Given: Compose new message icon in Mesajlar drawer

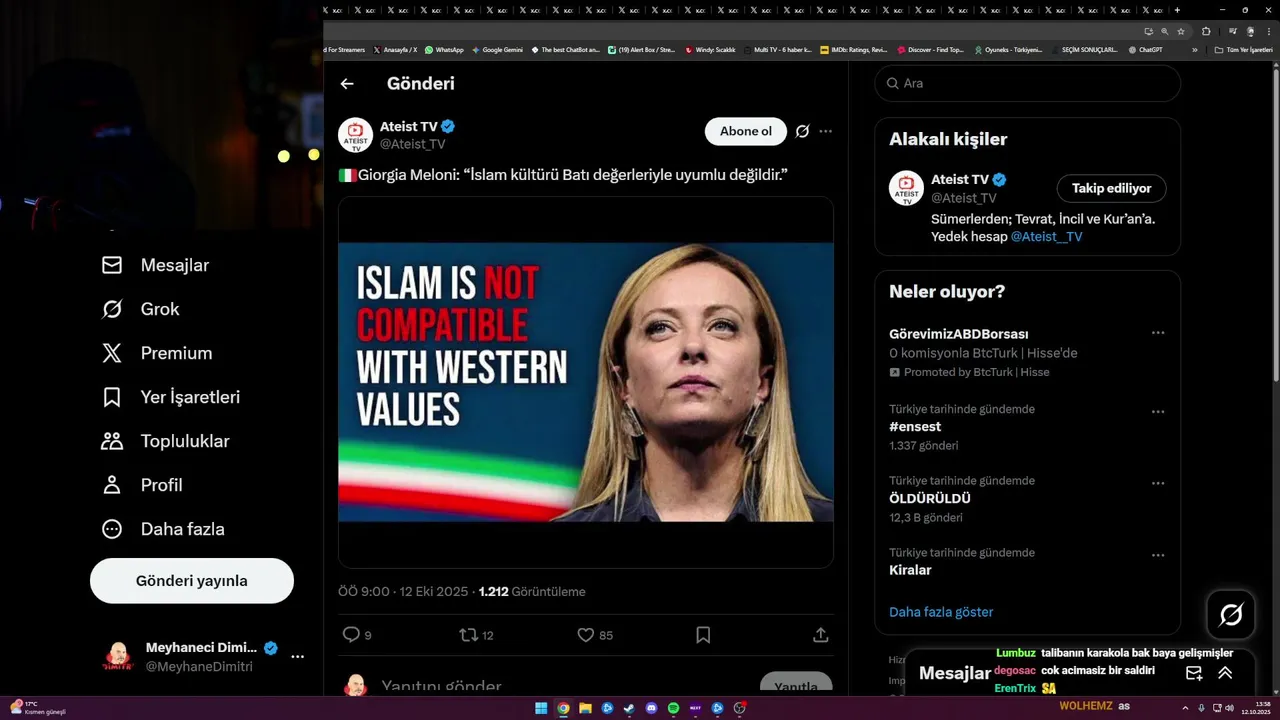Looking at the screenshot, I should click(x=1194, y=673).
